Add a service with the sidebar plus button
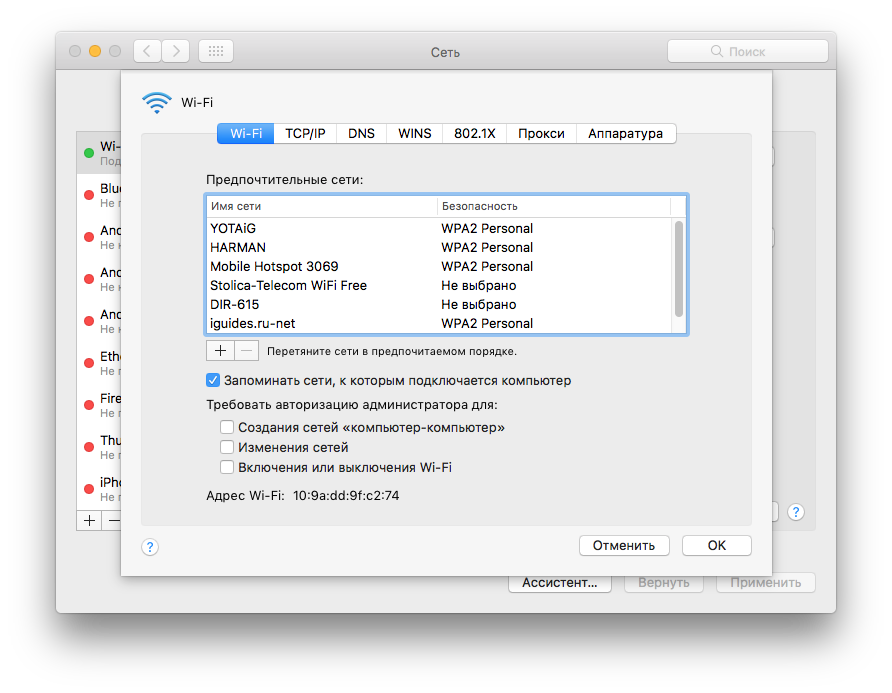The height and width of the screenshot is (693, 892). pos(89,520)
